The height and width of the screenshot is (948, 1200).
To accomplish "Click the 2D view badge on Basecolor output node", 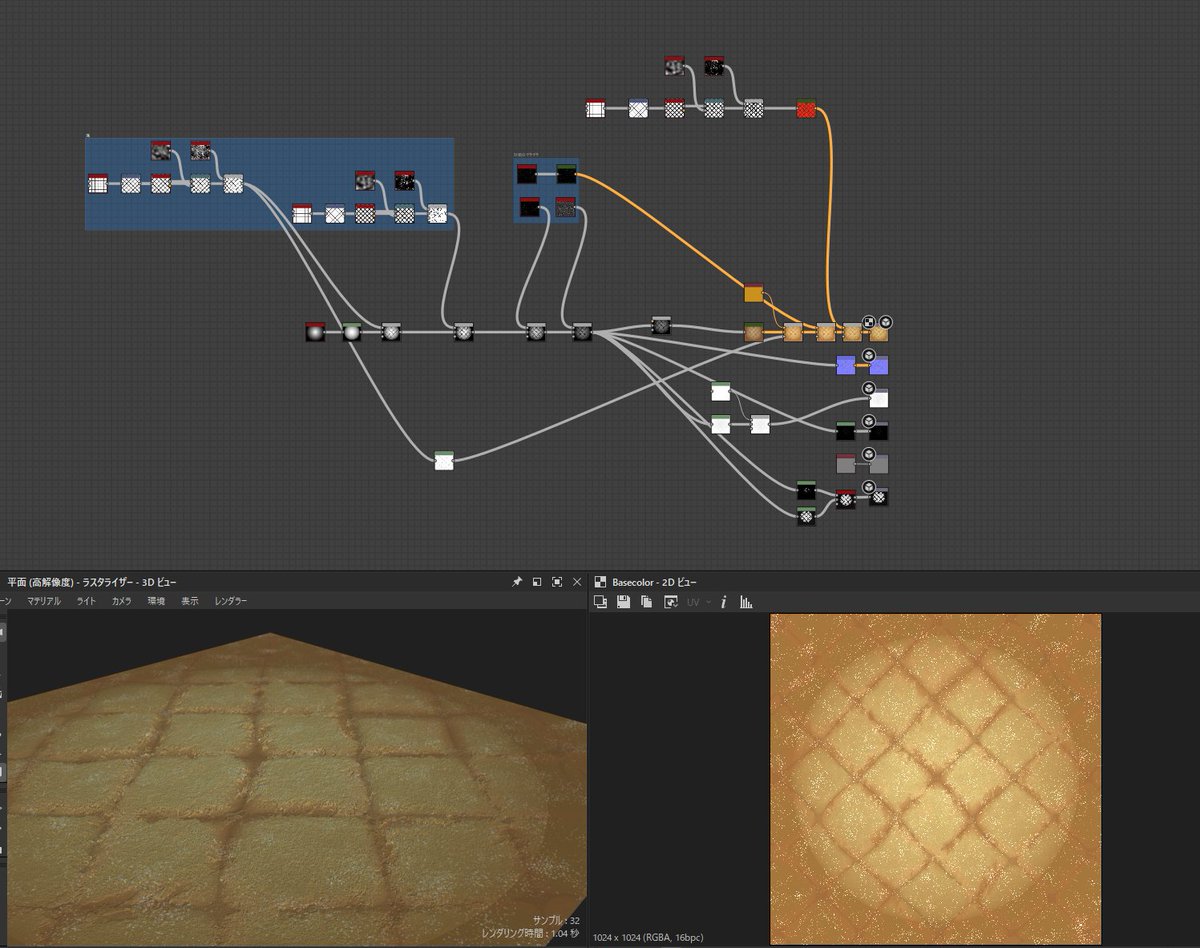I will coord(869,322).
